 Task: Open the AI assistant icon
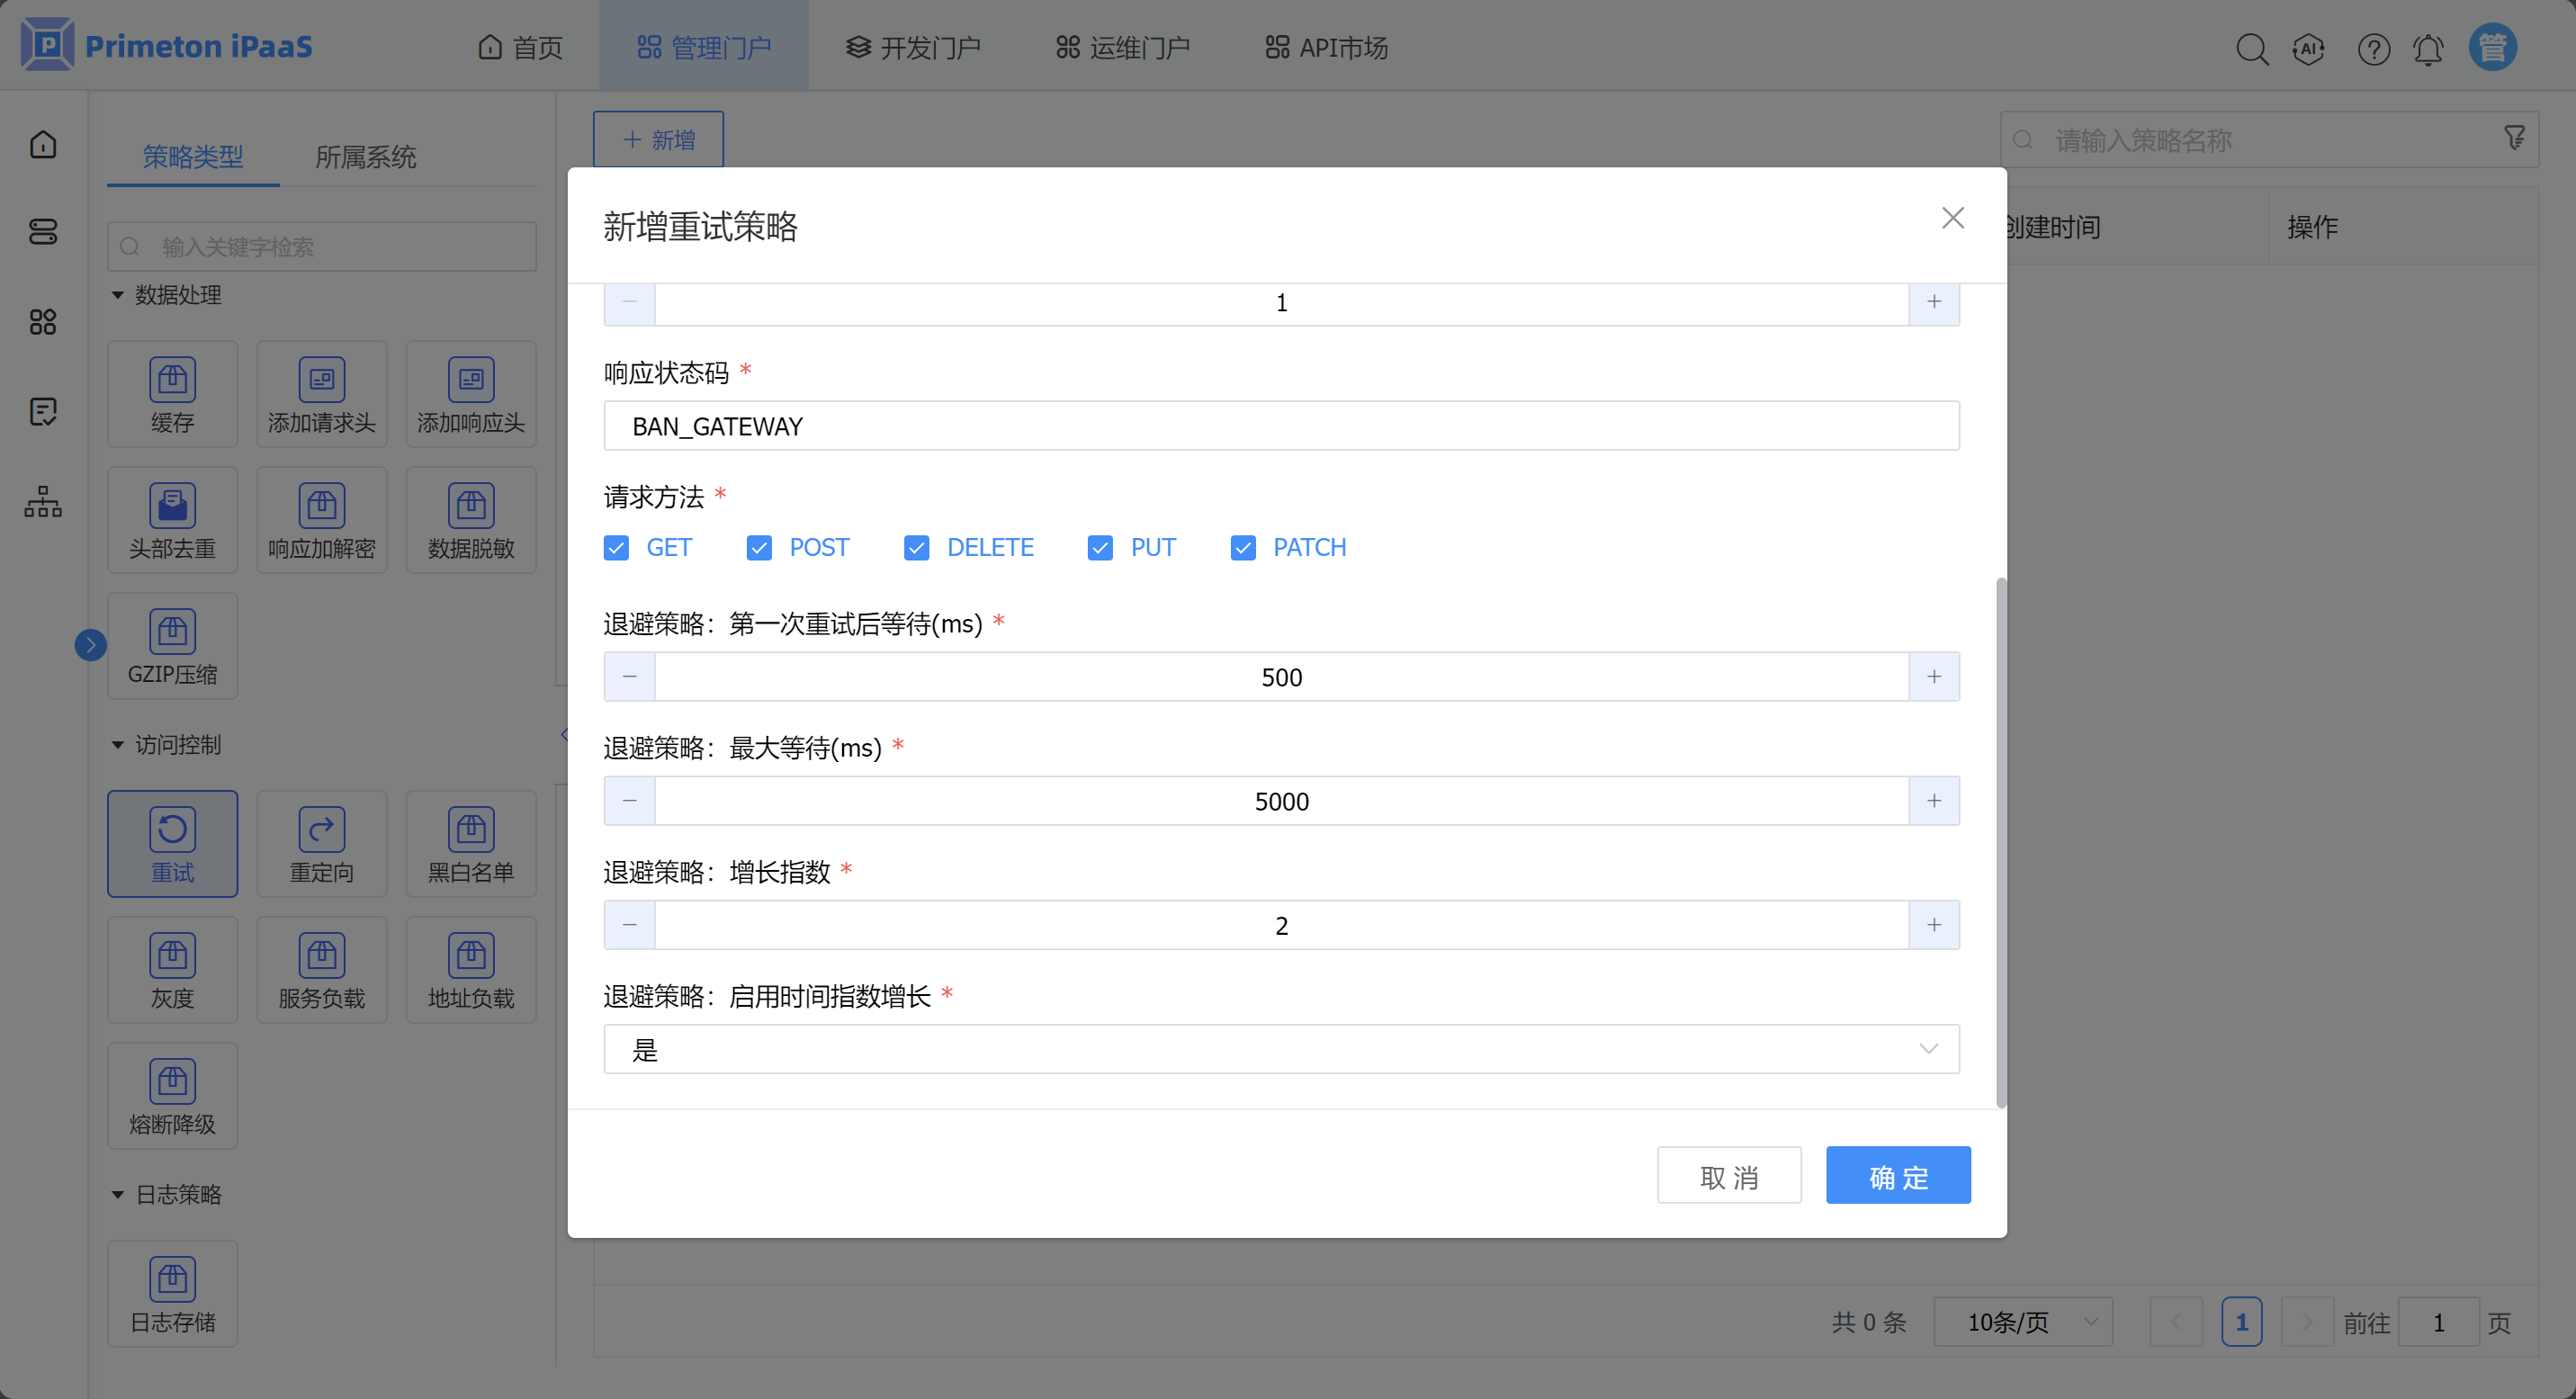2308,48
